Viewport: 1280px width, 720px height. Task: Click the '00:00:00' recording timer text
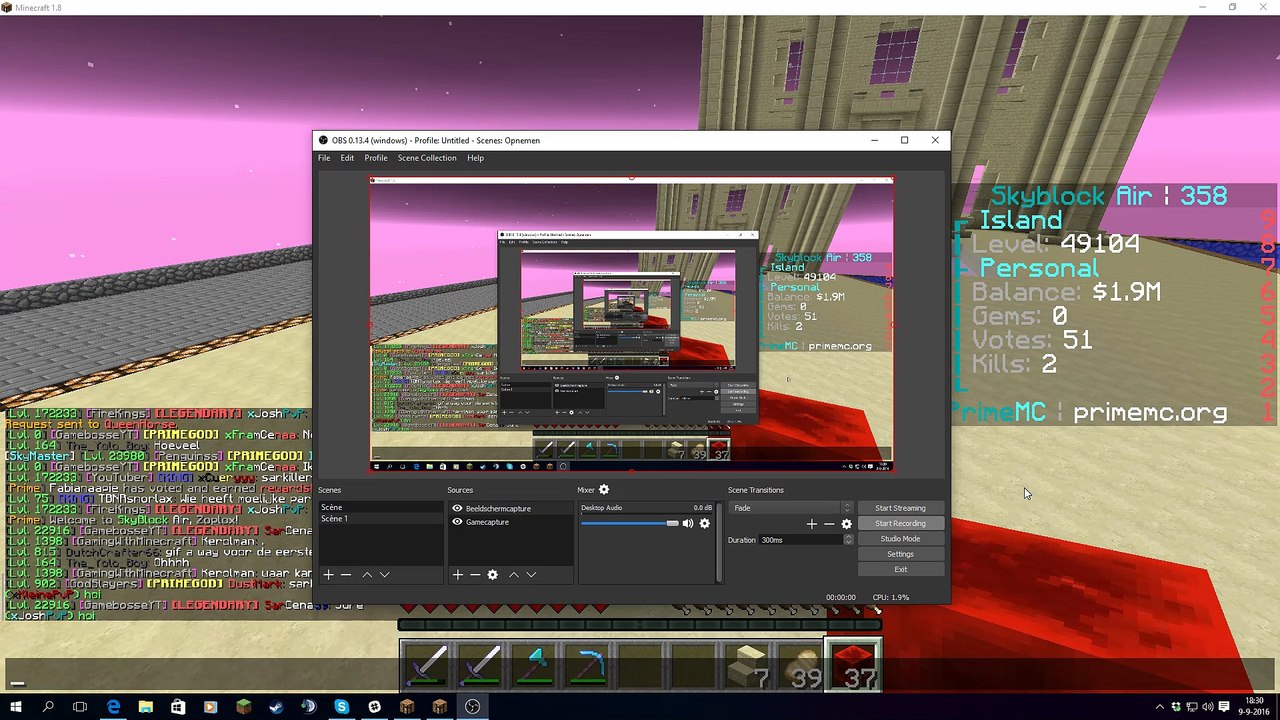click(x=841, y=597)
